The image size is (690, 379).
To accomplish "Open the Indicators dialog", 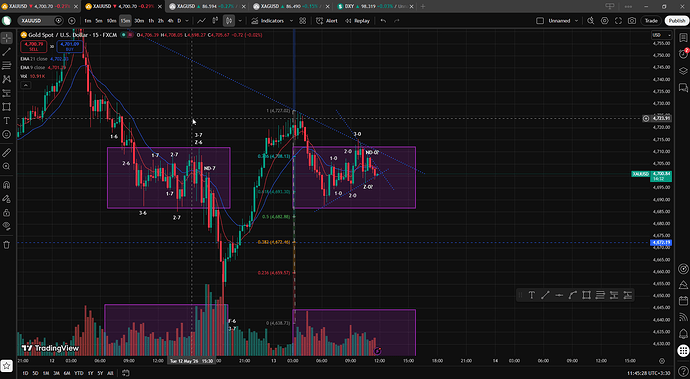I will (268, 21).
